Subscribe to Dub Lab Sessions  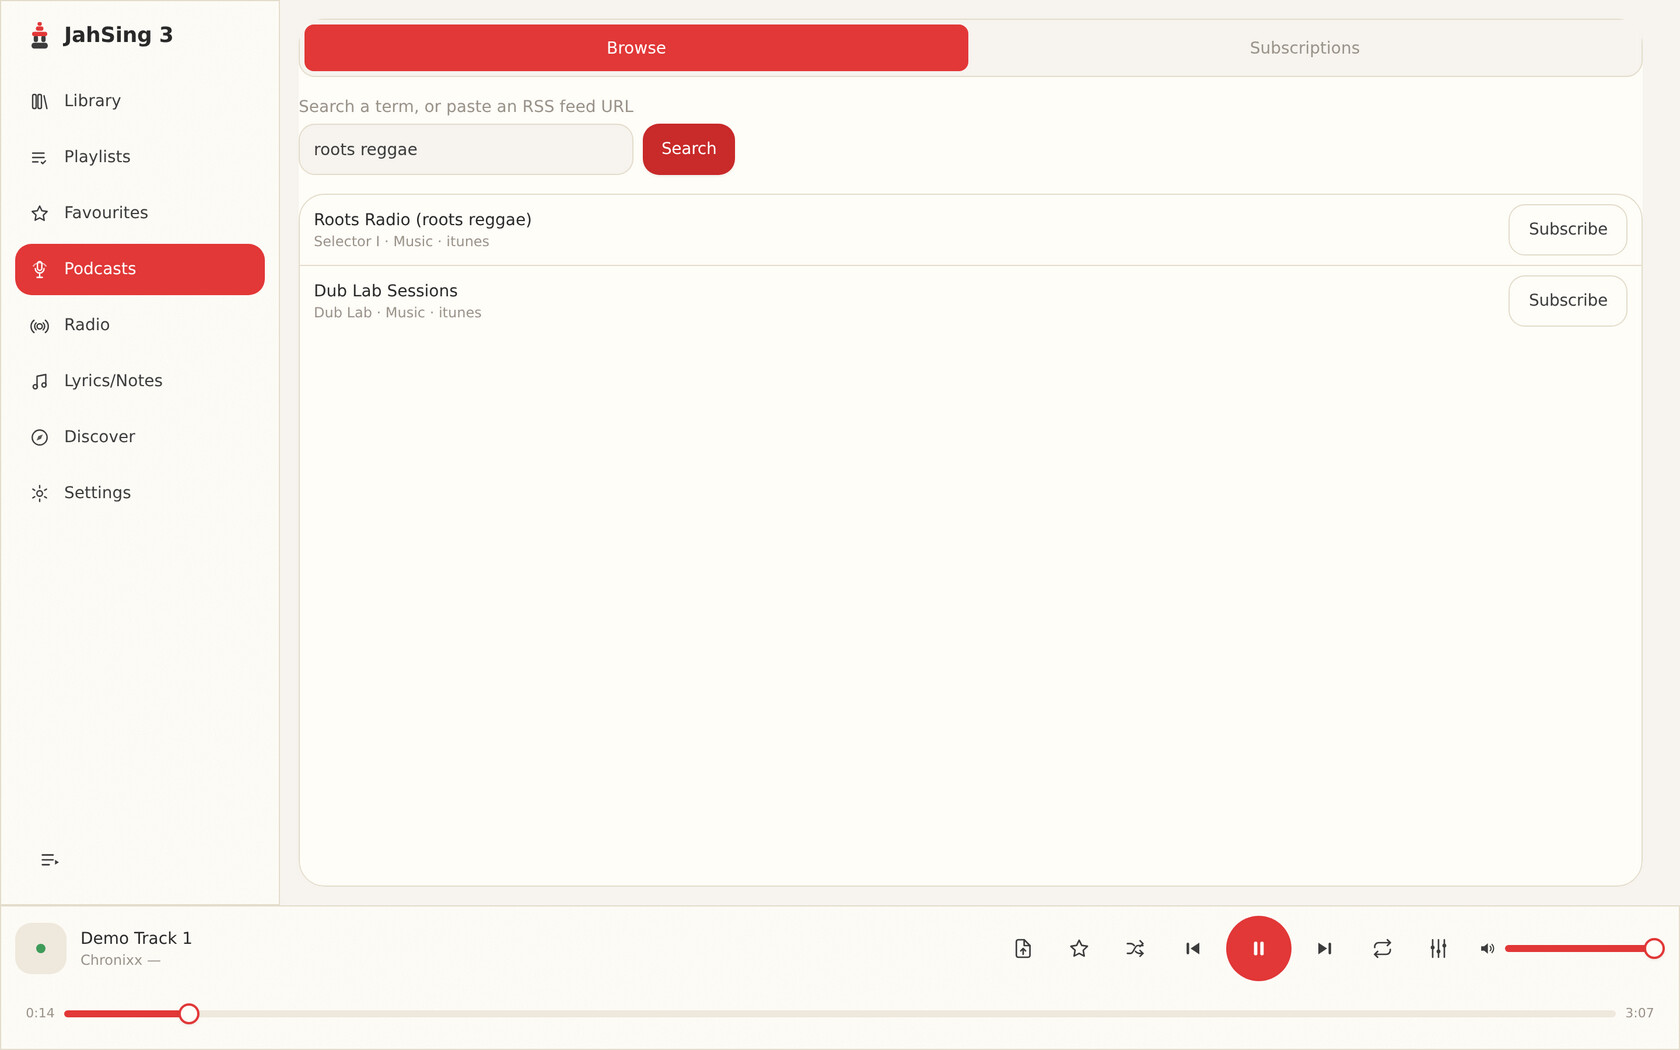pos(1567,301)
